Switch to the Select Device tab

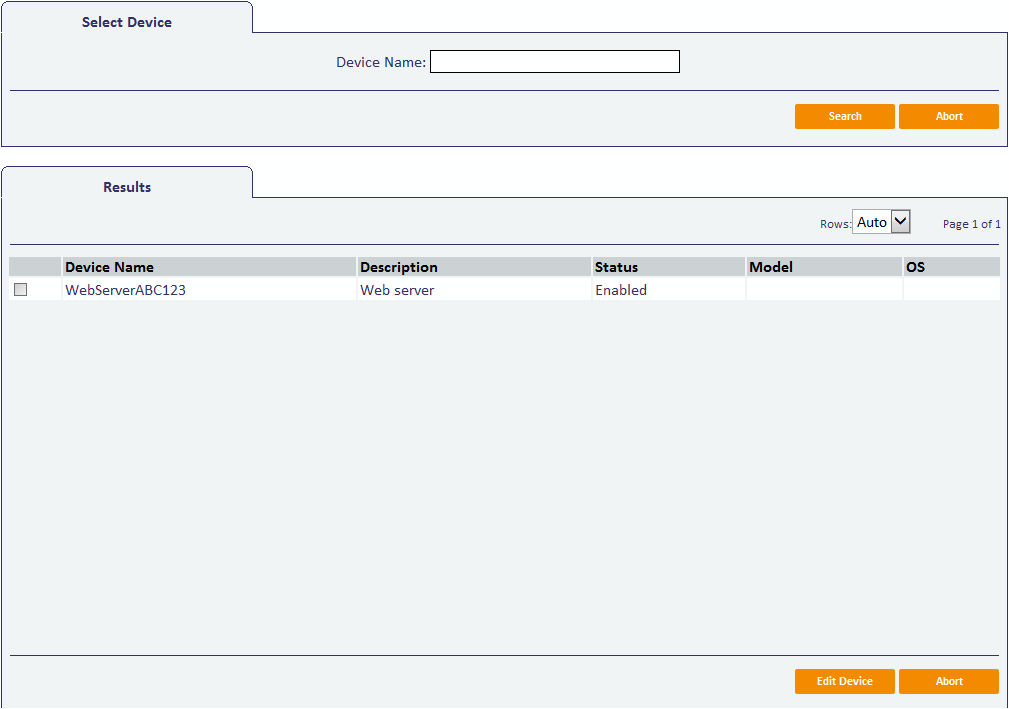coord(127,22)
